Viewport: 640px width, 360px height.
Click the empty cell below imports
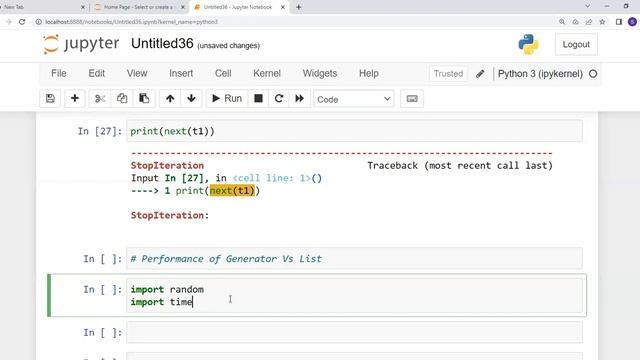[354, 333]
